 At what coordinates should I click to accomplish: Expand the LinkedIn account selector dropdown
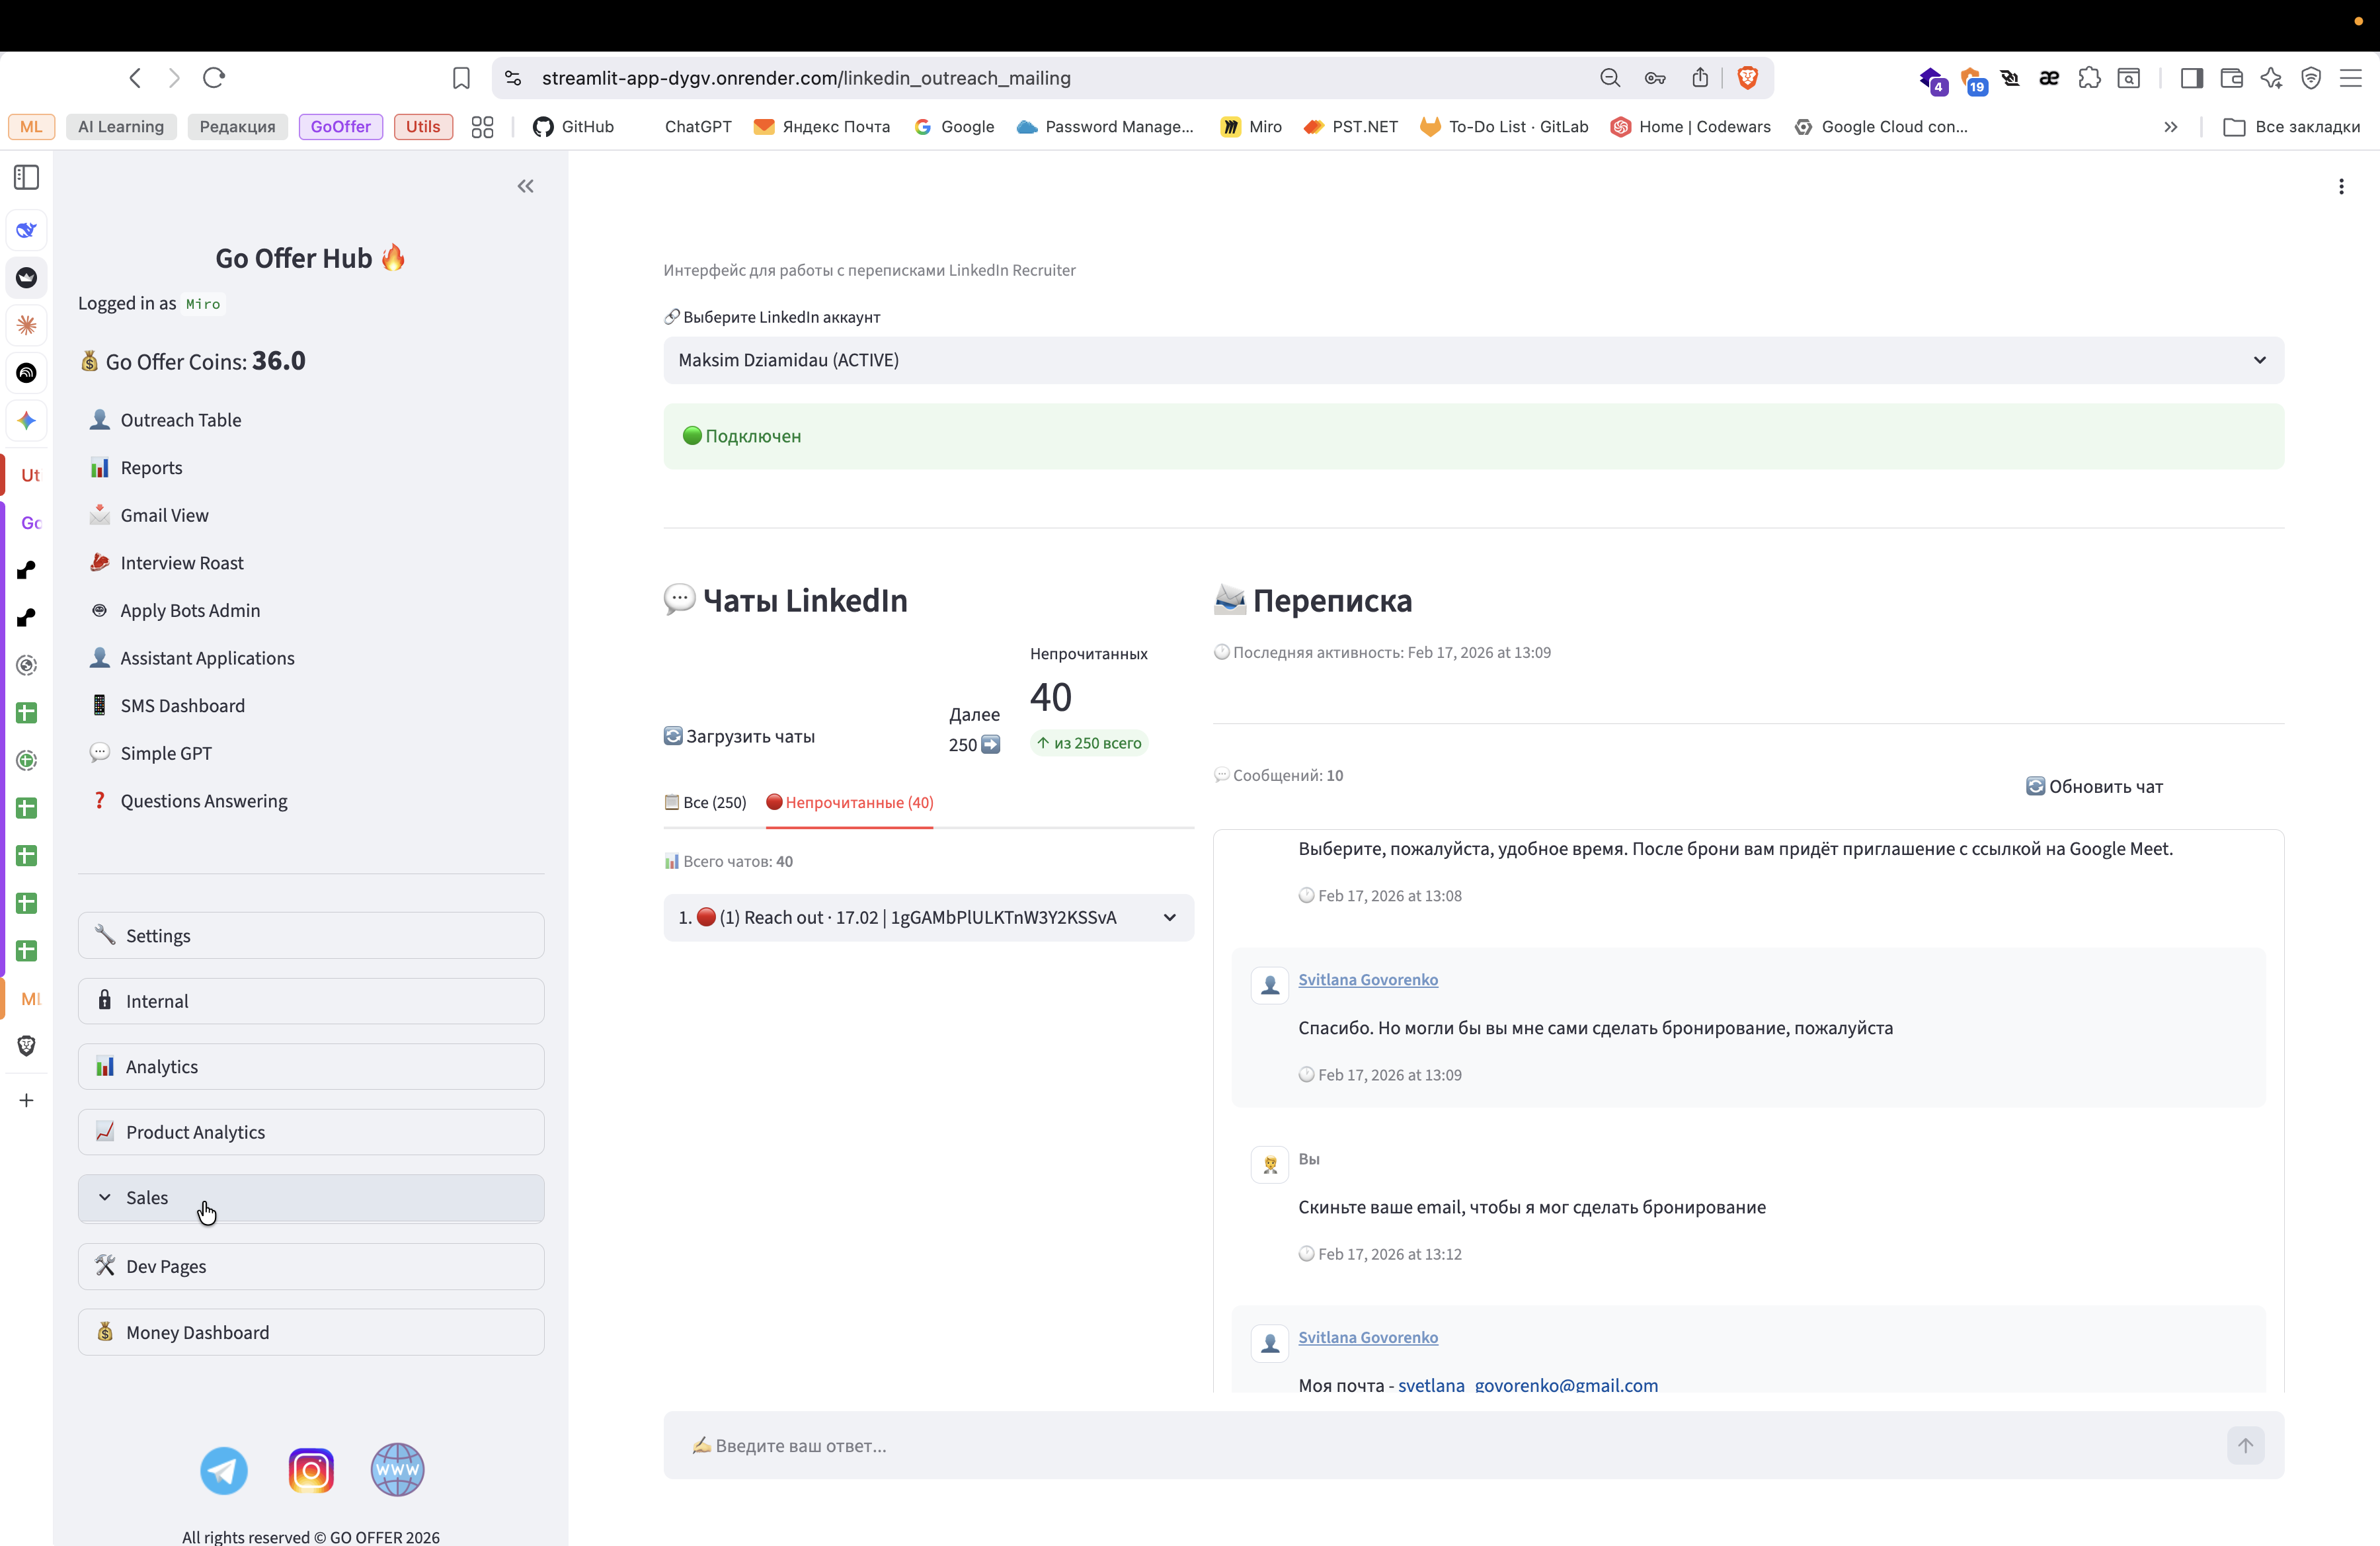(x=1473, y=360)
